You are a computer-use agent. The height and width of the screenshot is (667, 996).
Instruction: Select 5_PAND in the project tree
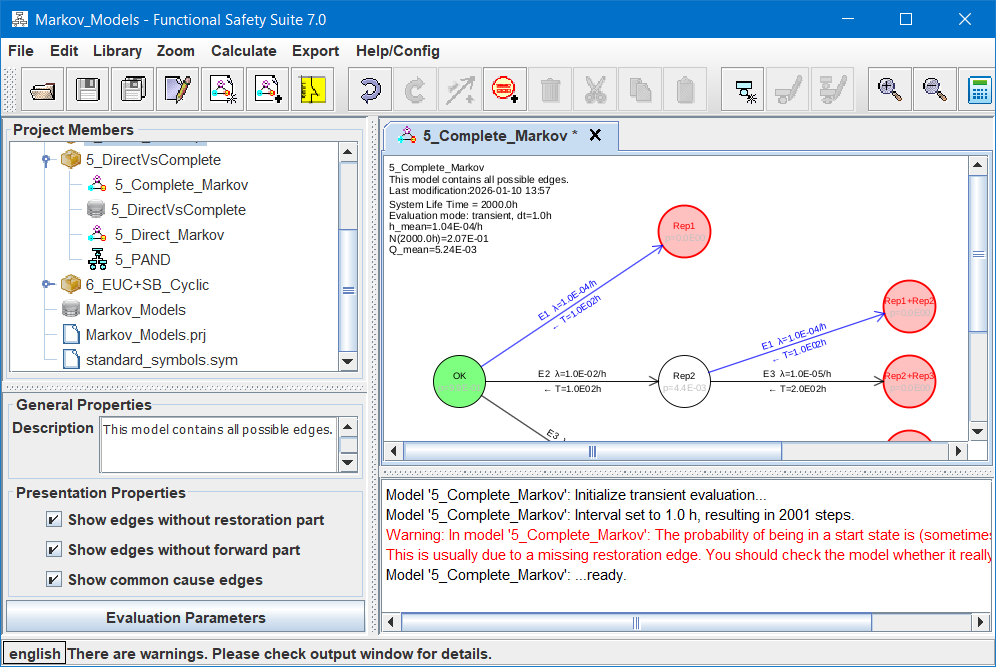142,260
